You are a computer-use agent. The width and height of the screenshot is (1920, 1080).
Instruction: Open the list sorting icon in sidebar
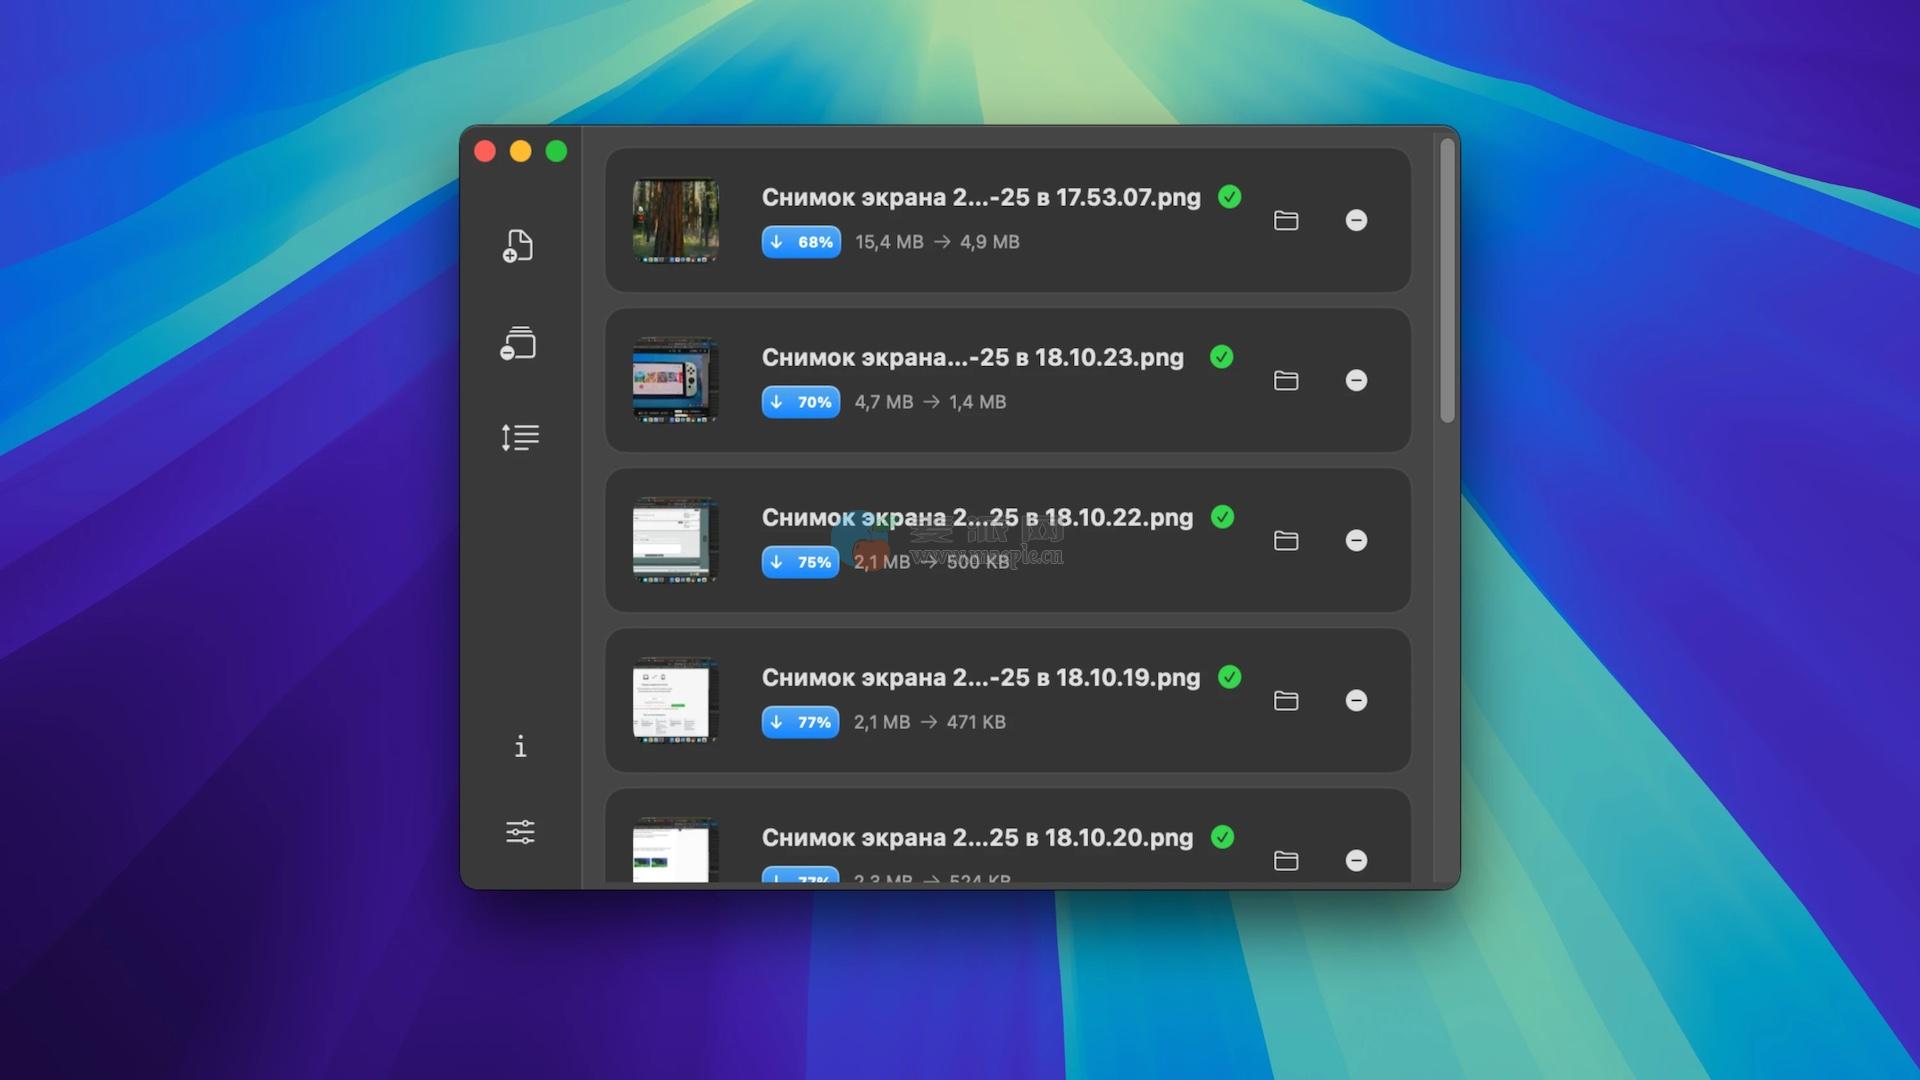coord(519,437)
